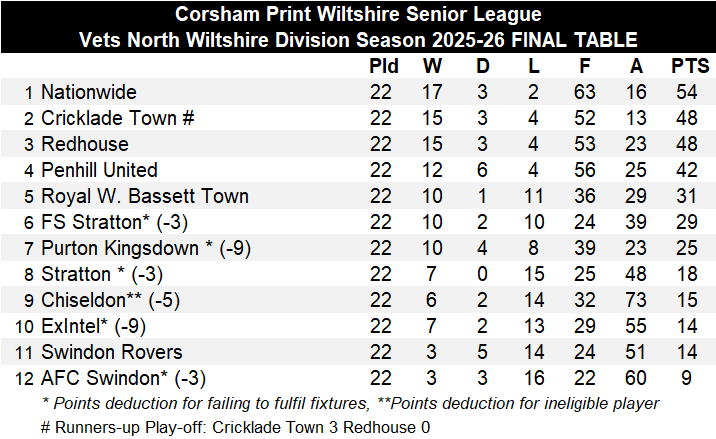Click the Corsham Print Wiltshire Senior League title
Viewport: 716px width, 439px height.
[358, 14]
